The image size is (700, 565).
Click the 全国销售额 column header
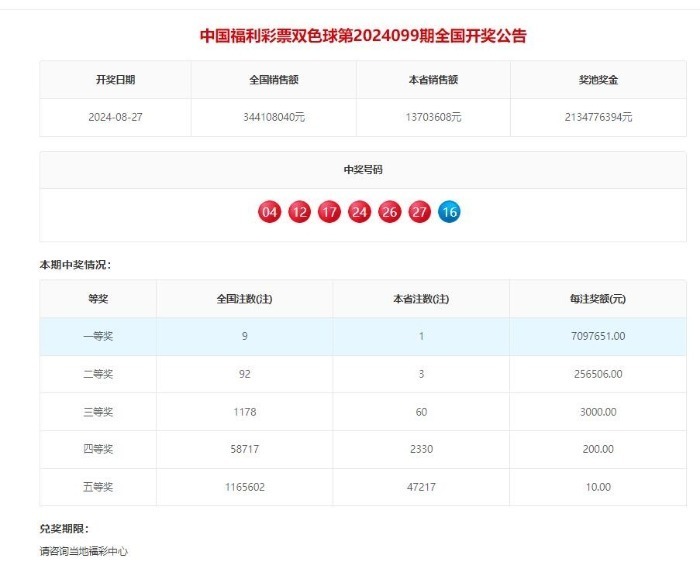pyautogui.click(x=274, y=80)
